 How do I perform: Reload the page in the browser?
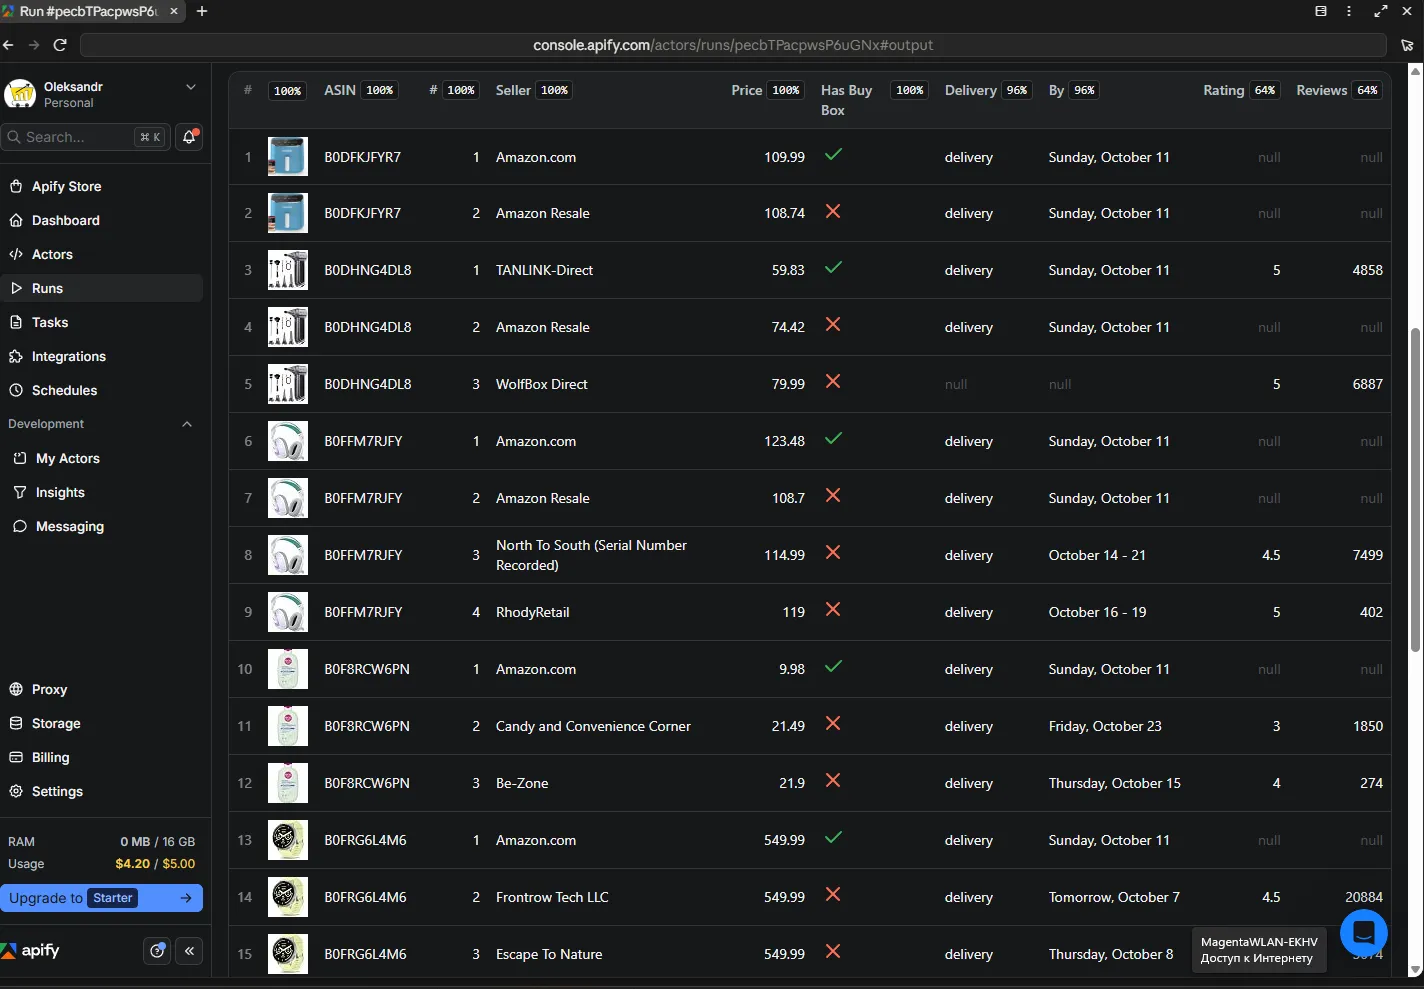tap(60, 45)
